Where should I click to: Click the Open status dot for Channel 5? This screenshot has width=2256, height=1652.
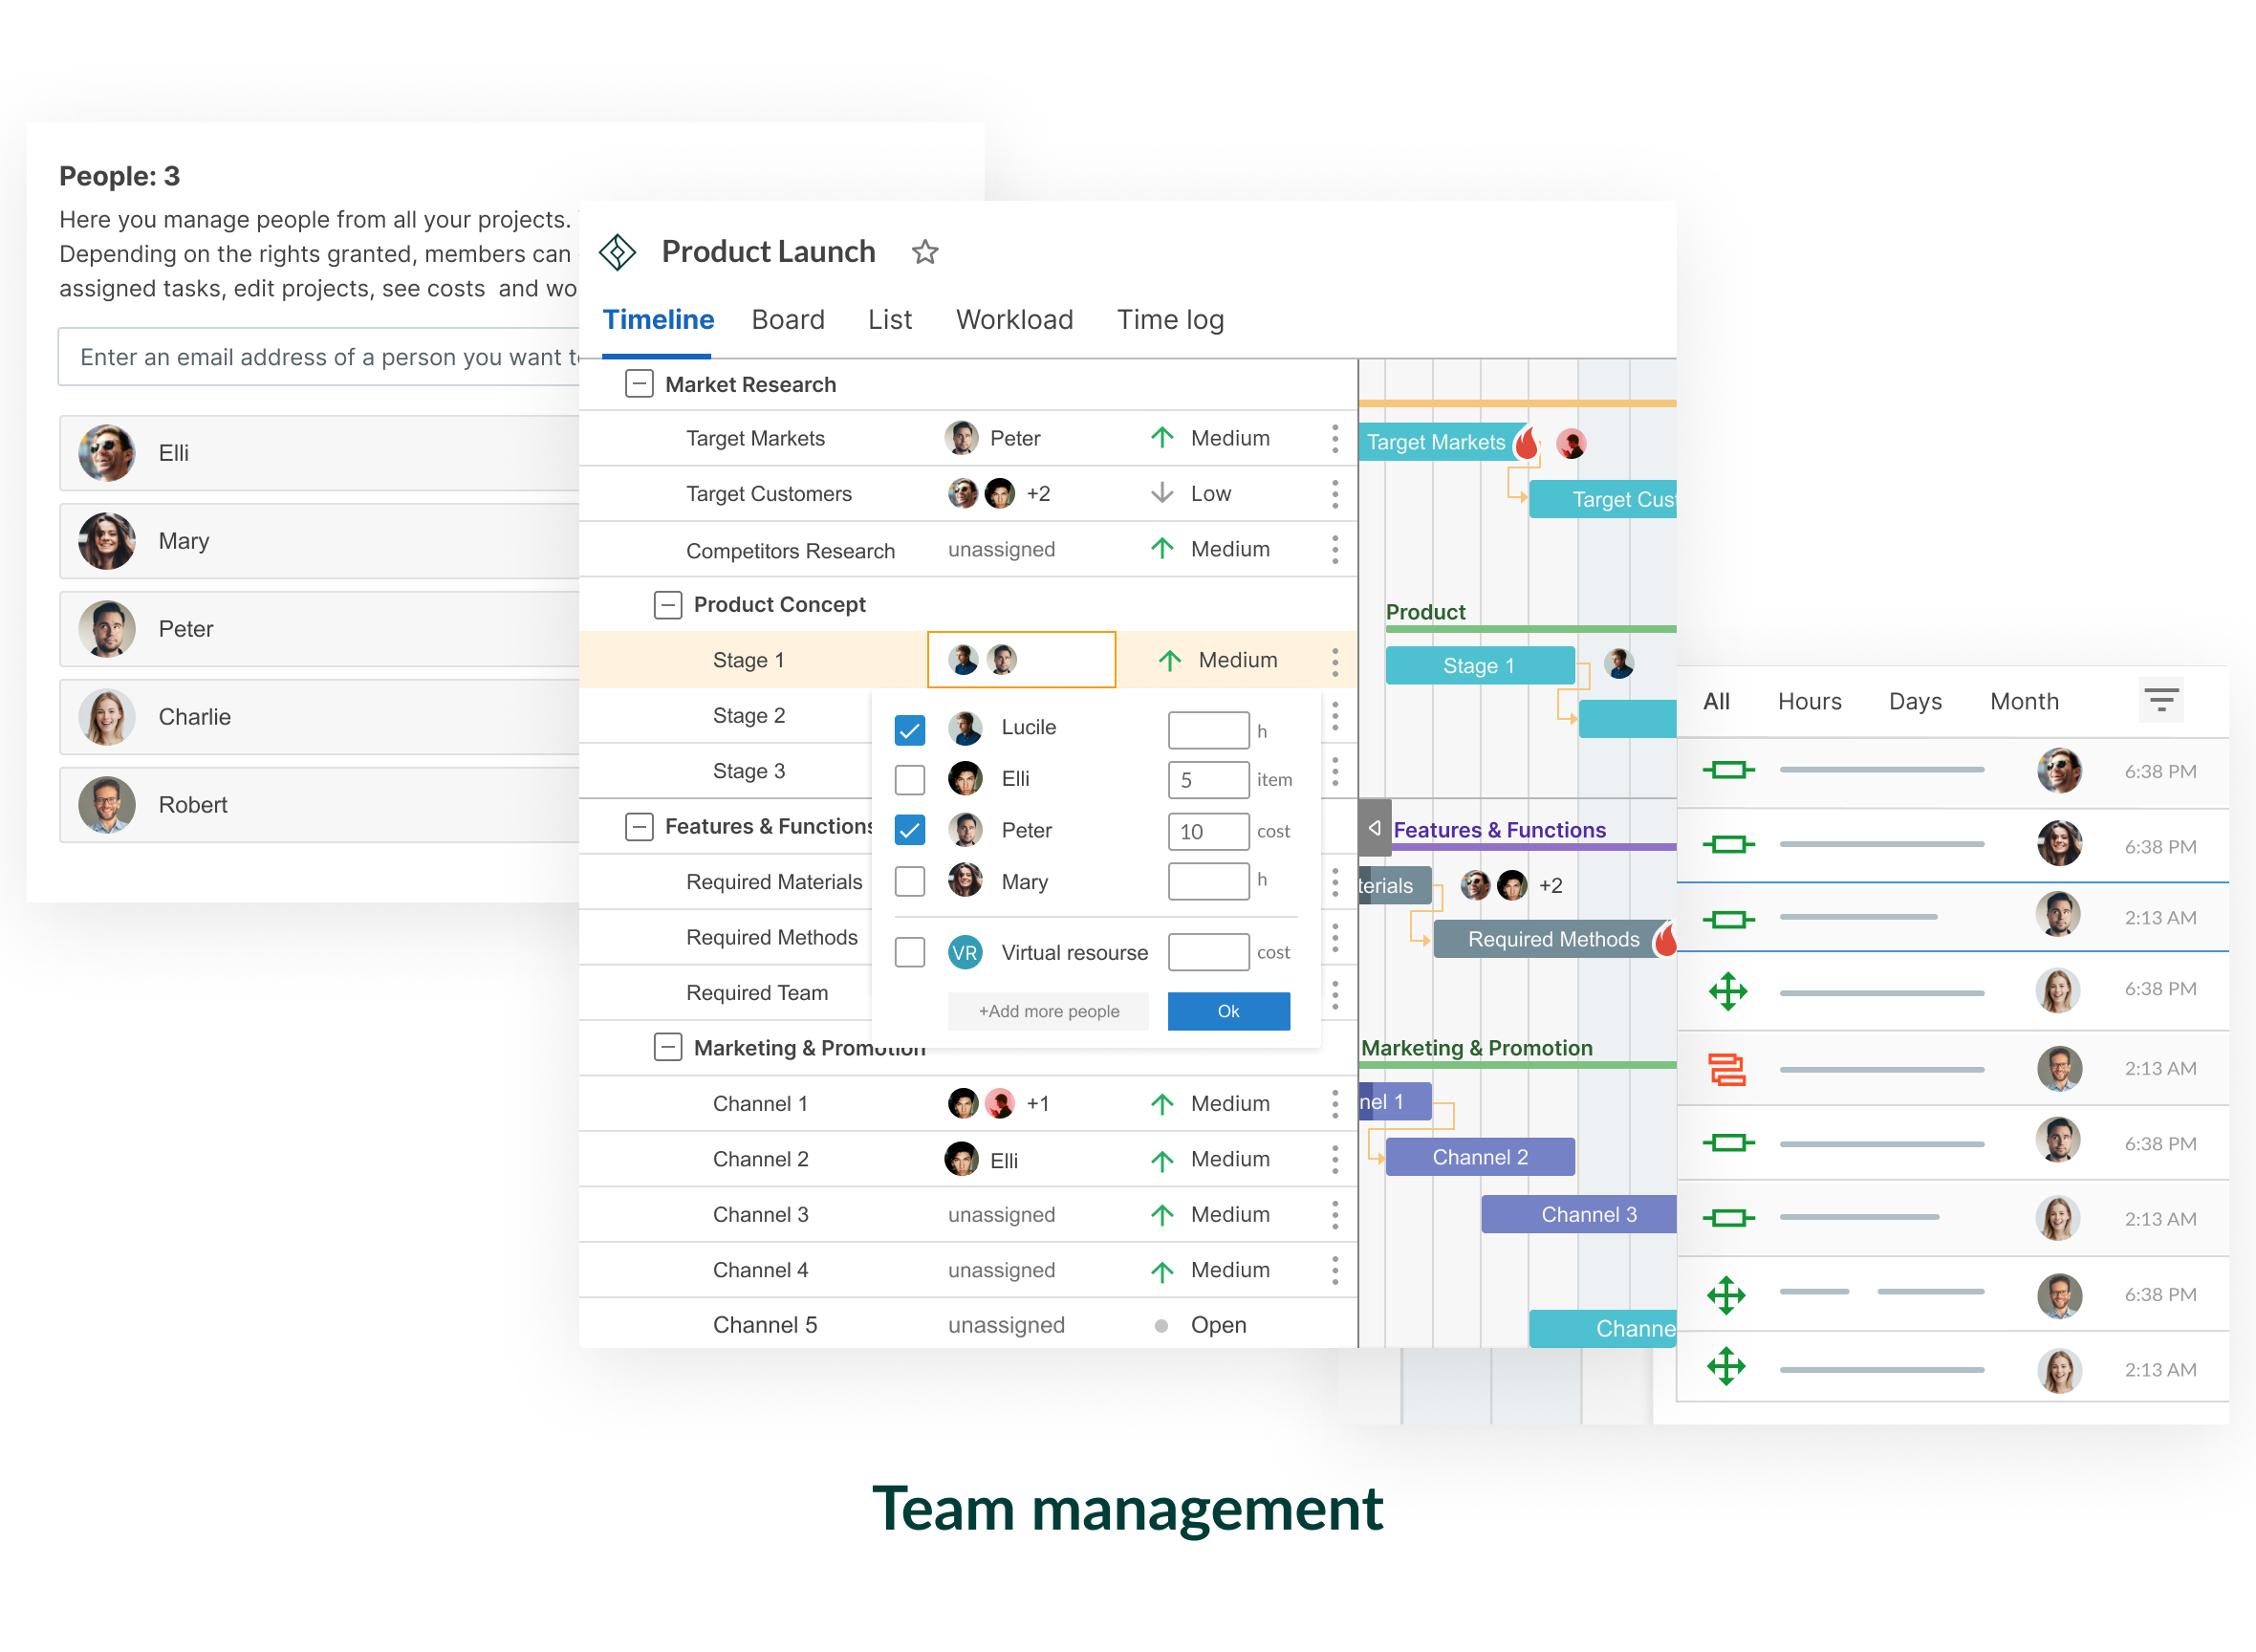point(1161,1326)
